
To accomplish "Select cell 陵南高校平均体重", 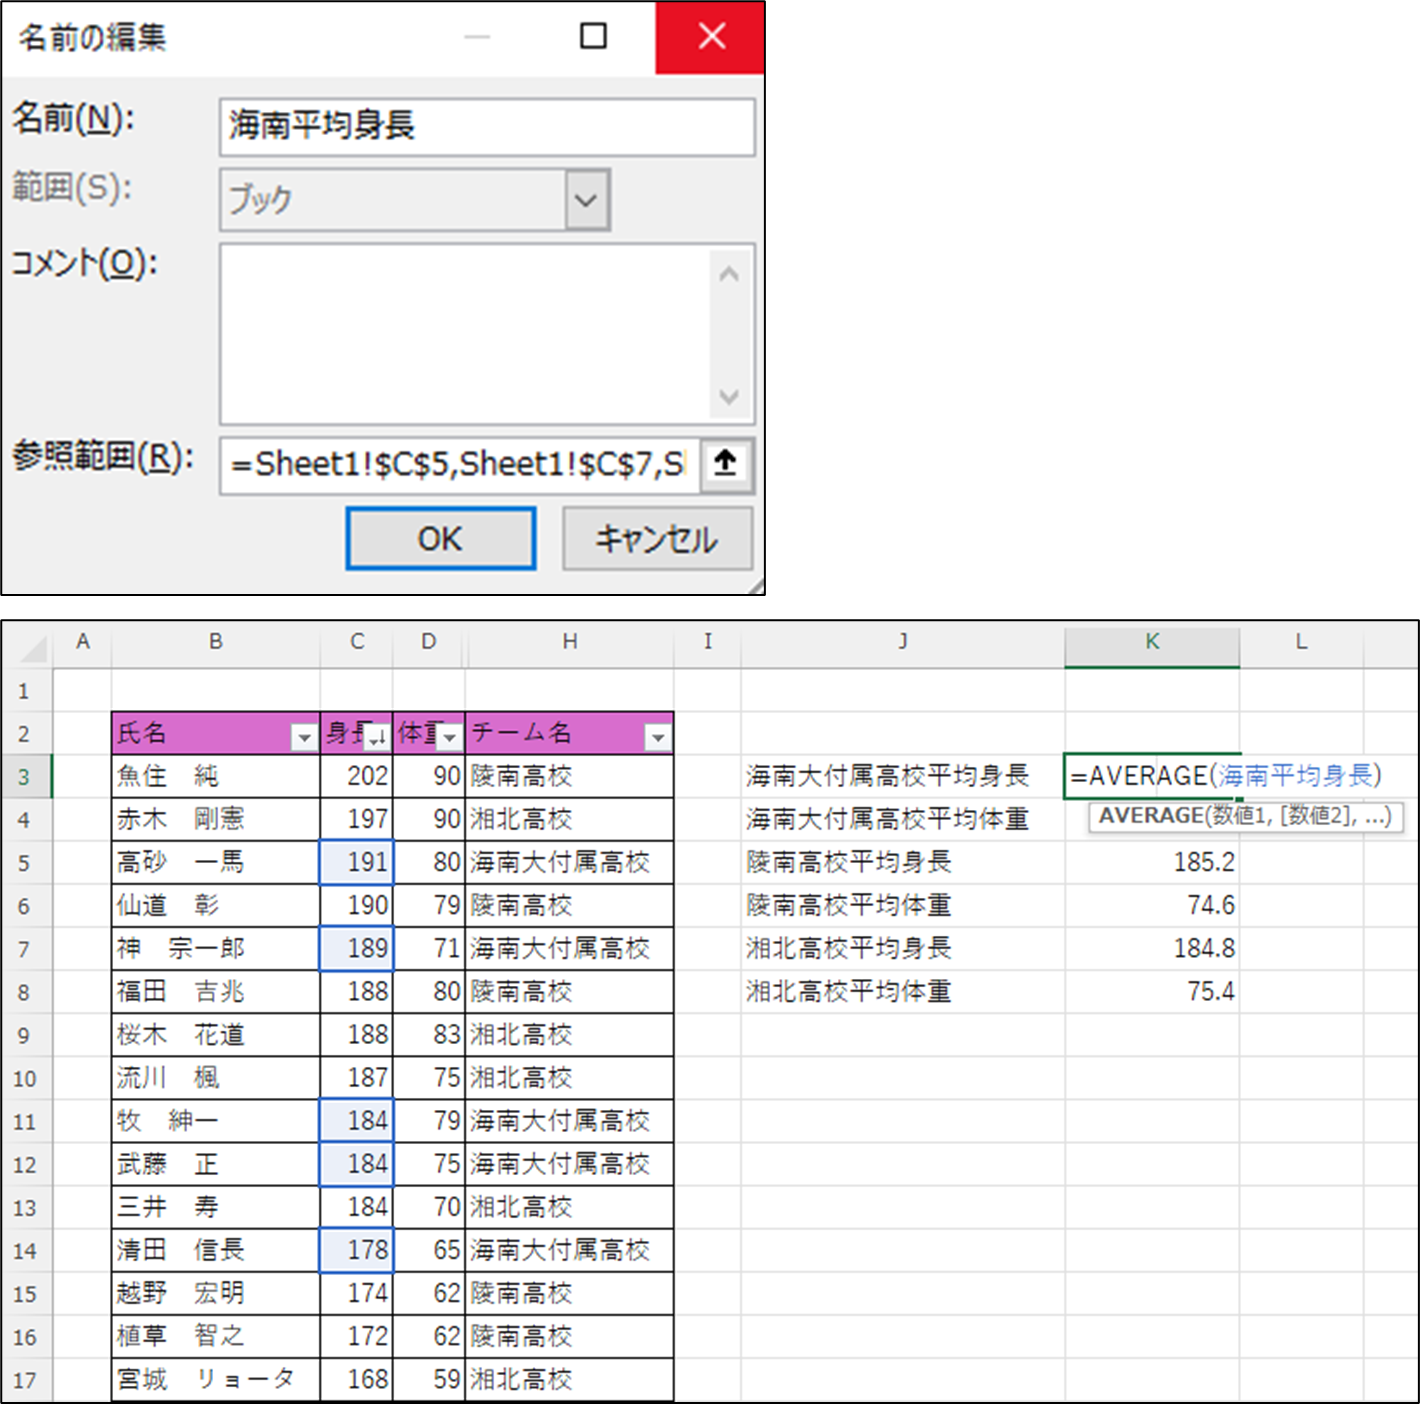I will (x=903, y=906).
